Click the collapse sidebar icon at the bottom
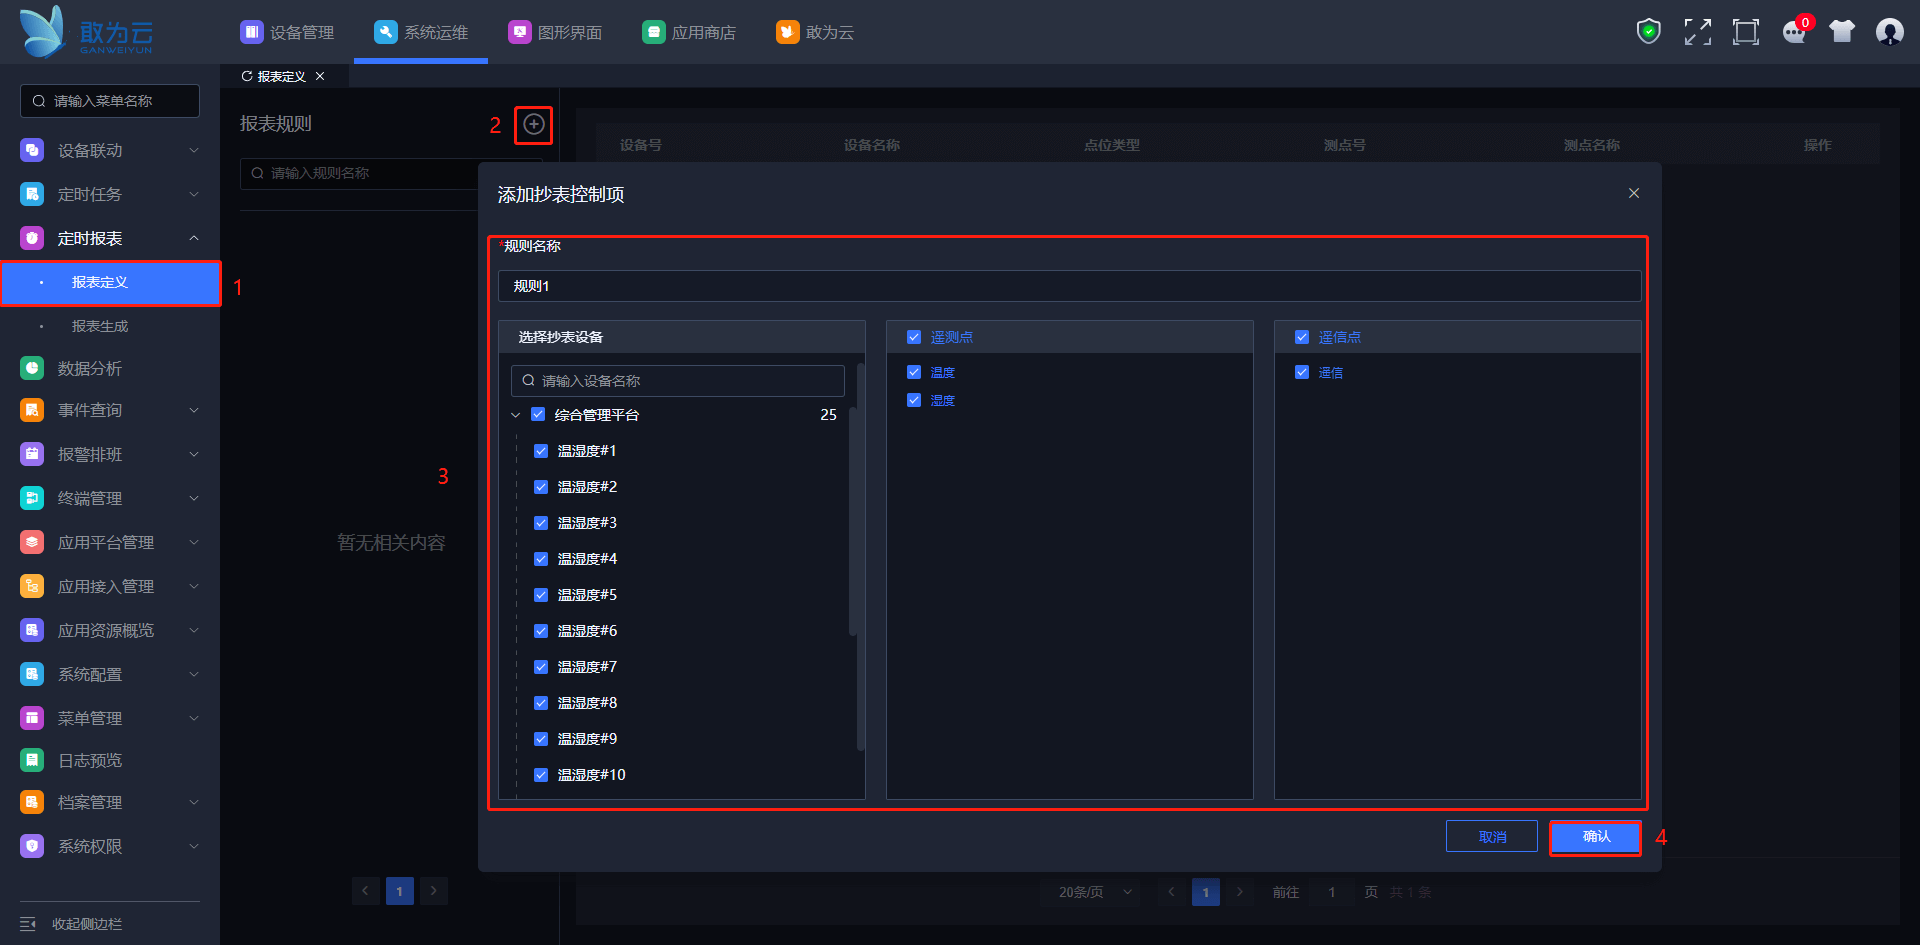This screenshot has height=945, width=1920. tap(28, 924)
